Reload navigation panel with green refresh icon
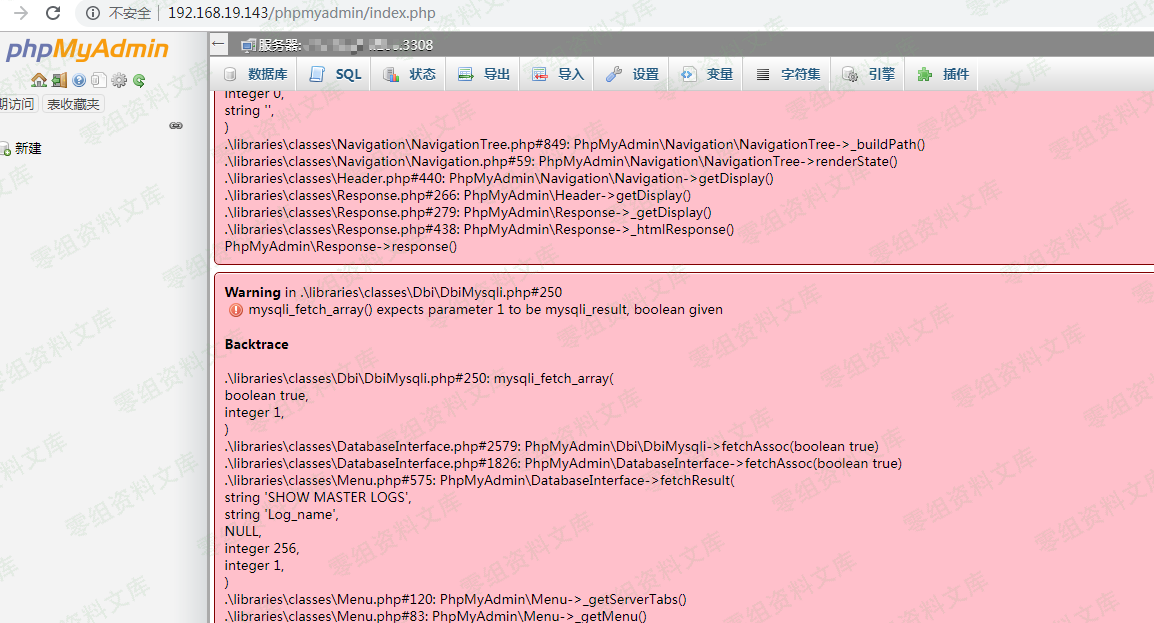 (139, 80)
